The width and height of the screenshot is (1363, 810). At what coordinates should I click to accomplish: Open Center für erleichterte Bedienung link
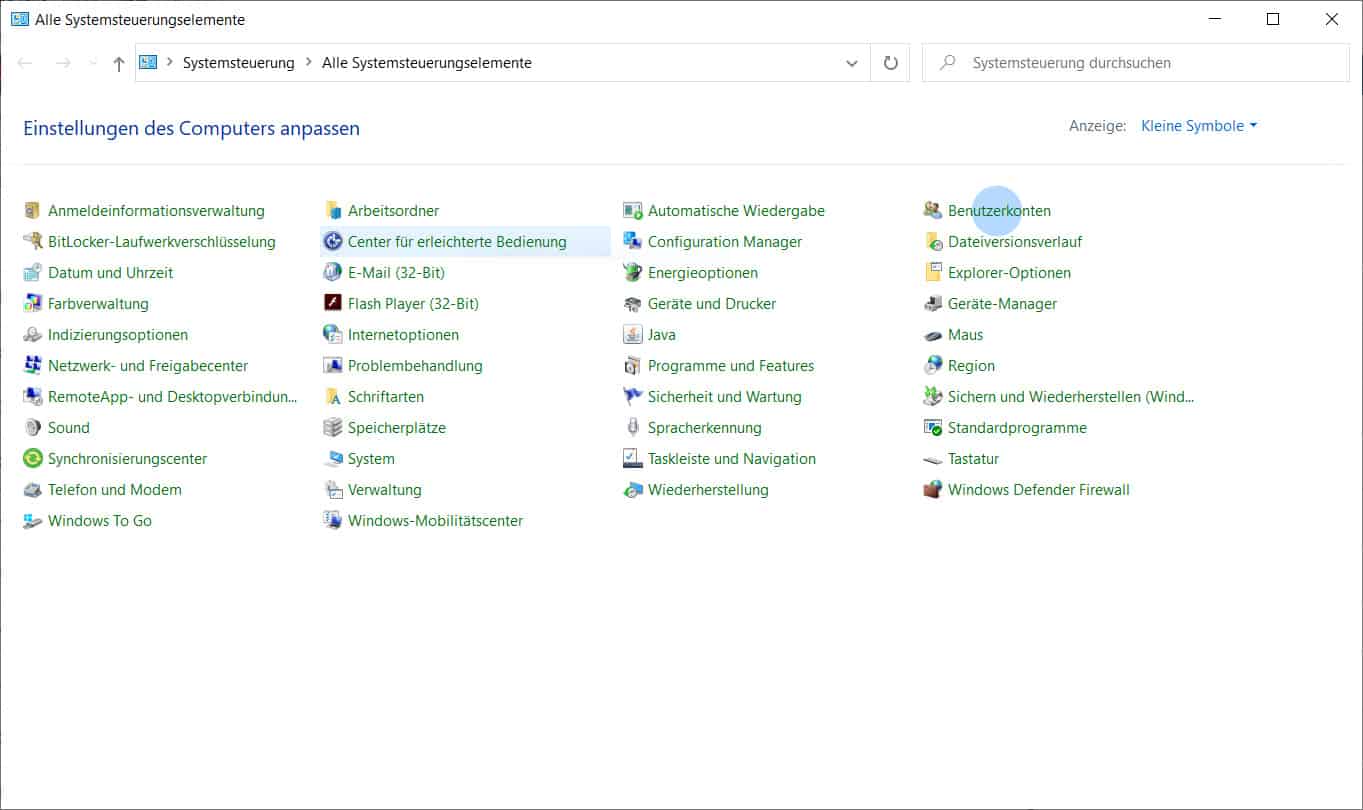pyautogui.click(x=457, y=242)
